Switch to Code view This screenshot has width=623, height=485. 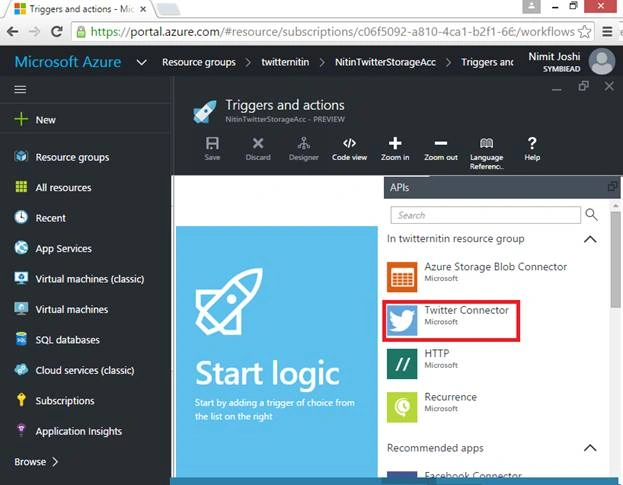[349, 143]
